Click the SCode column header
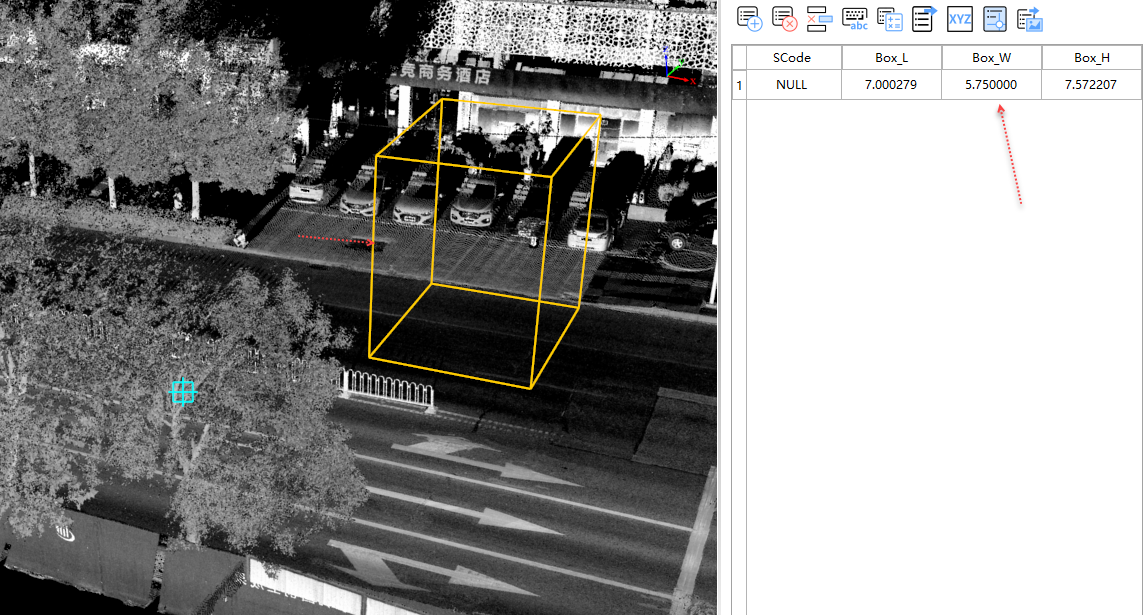Screen dimensions: 1144x615 tap(792, 58)
